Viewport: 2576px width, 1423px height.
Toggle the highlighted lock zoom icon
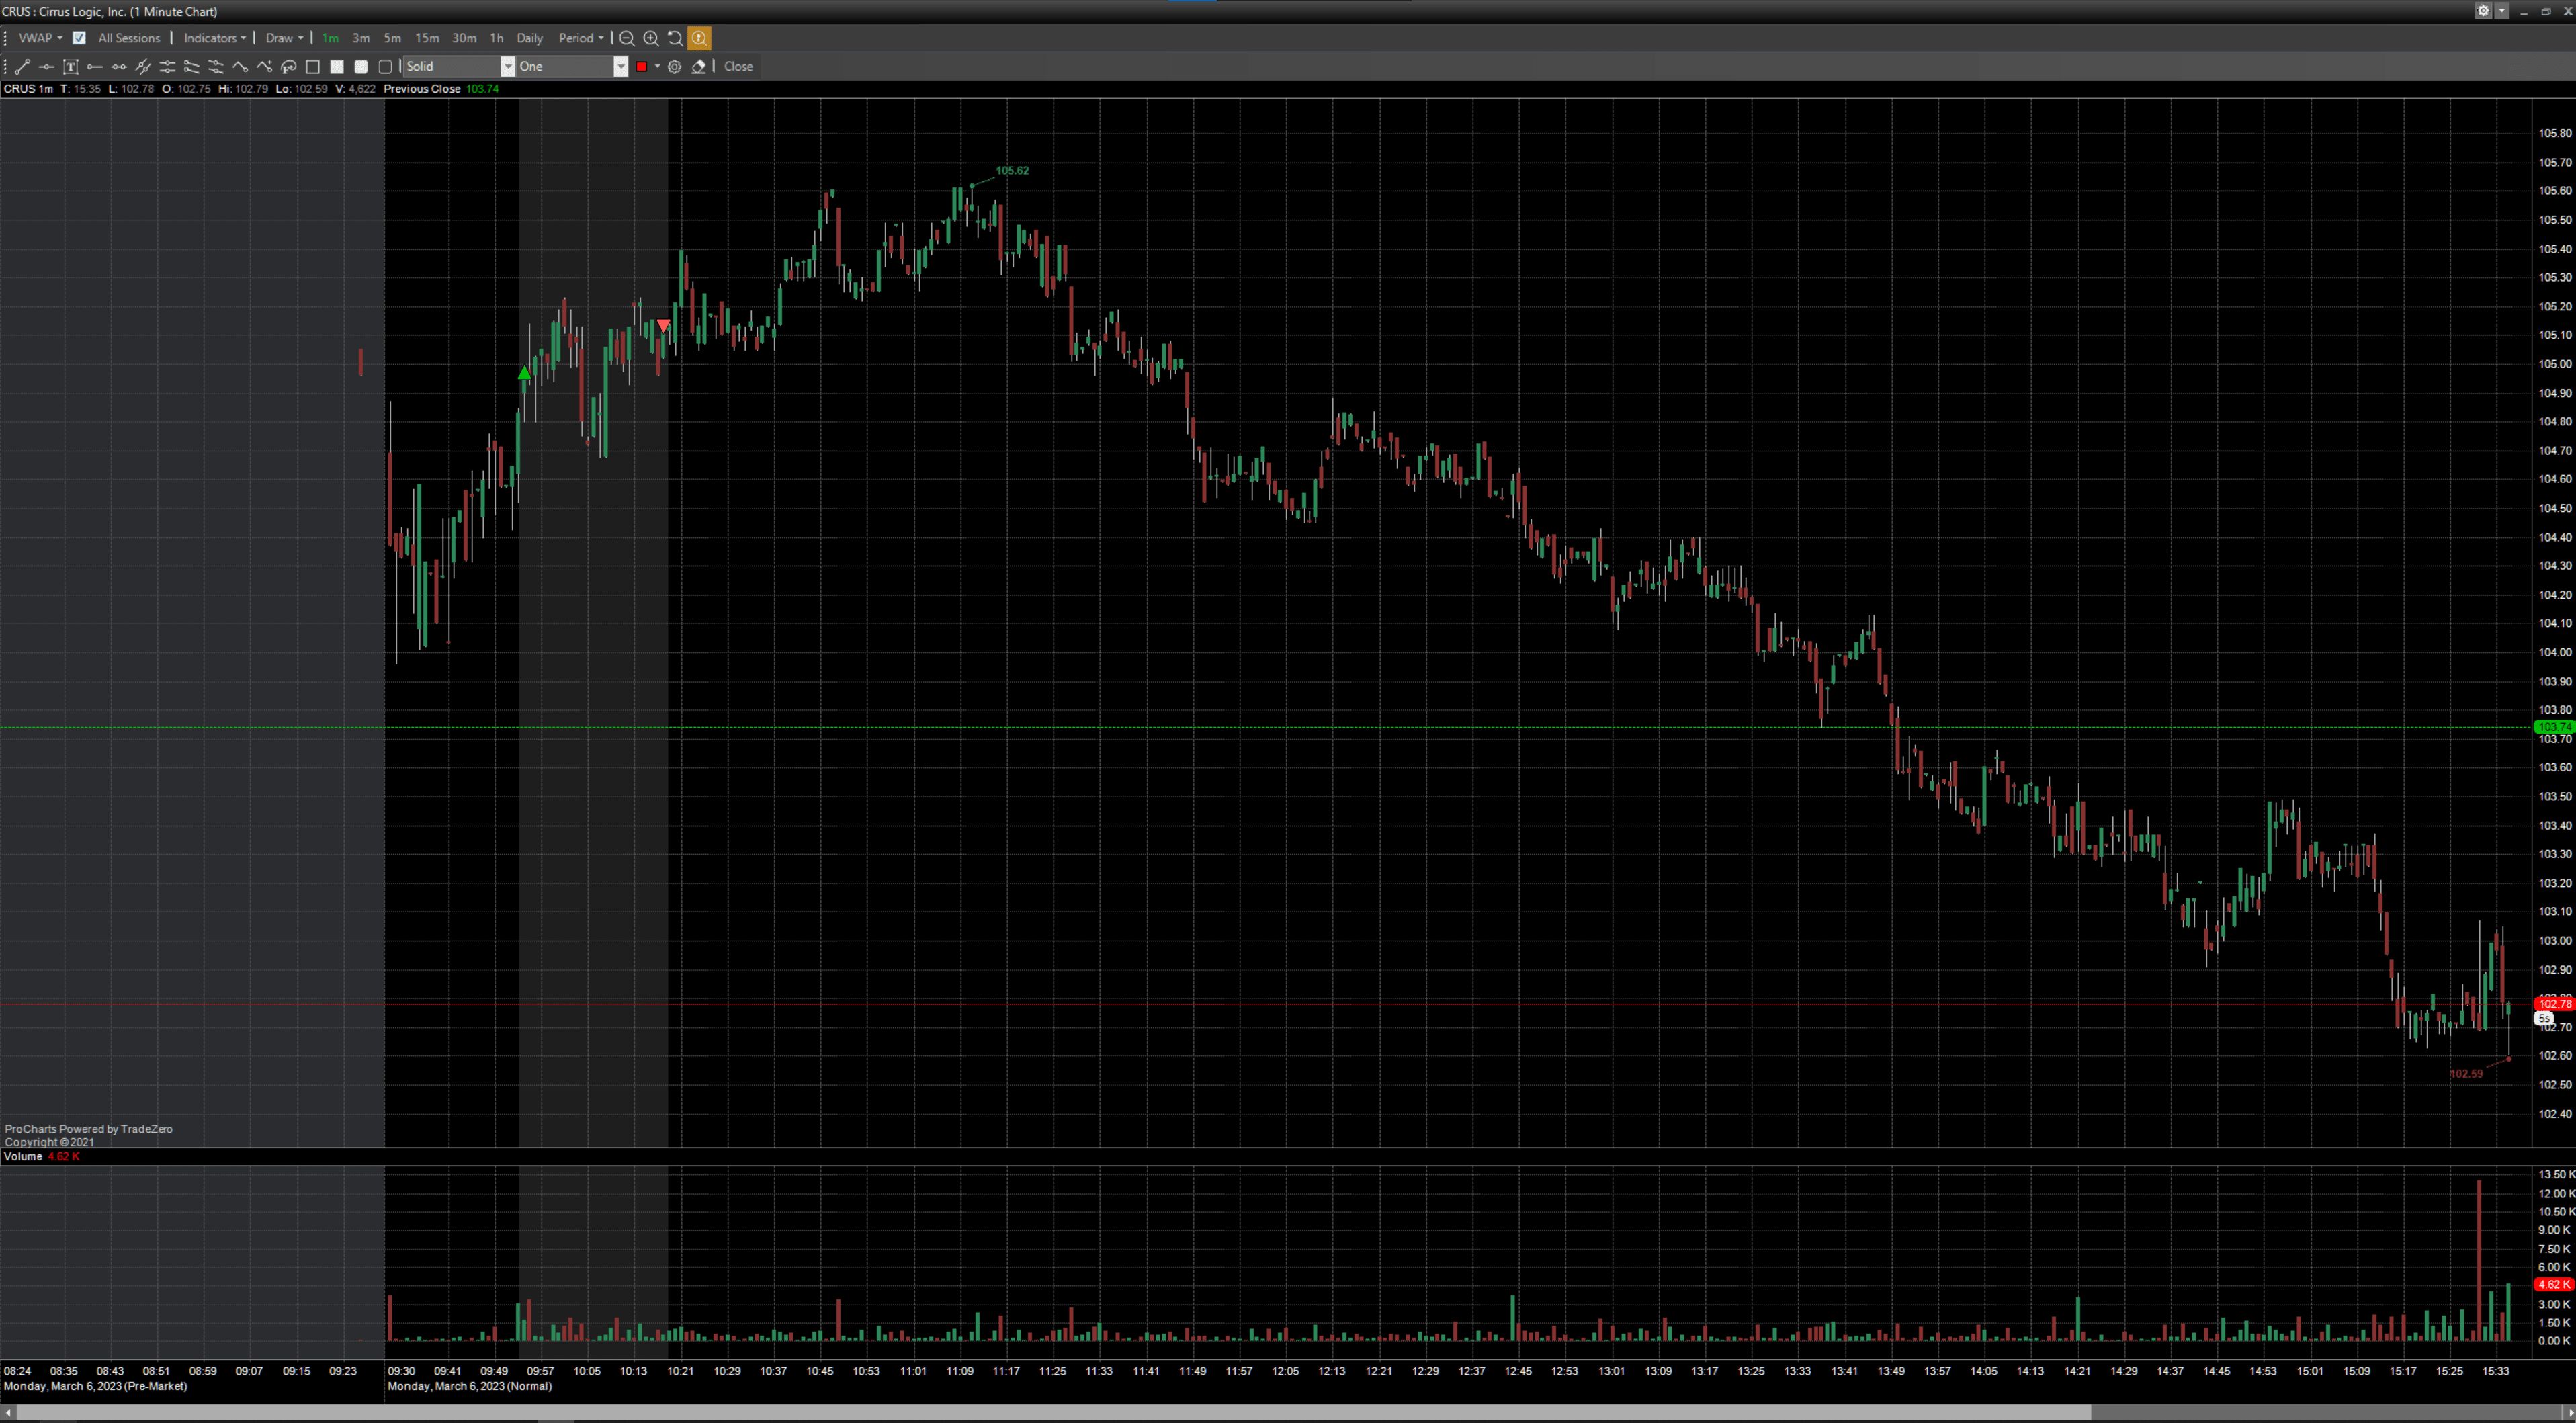(699, 38)
